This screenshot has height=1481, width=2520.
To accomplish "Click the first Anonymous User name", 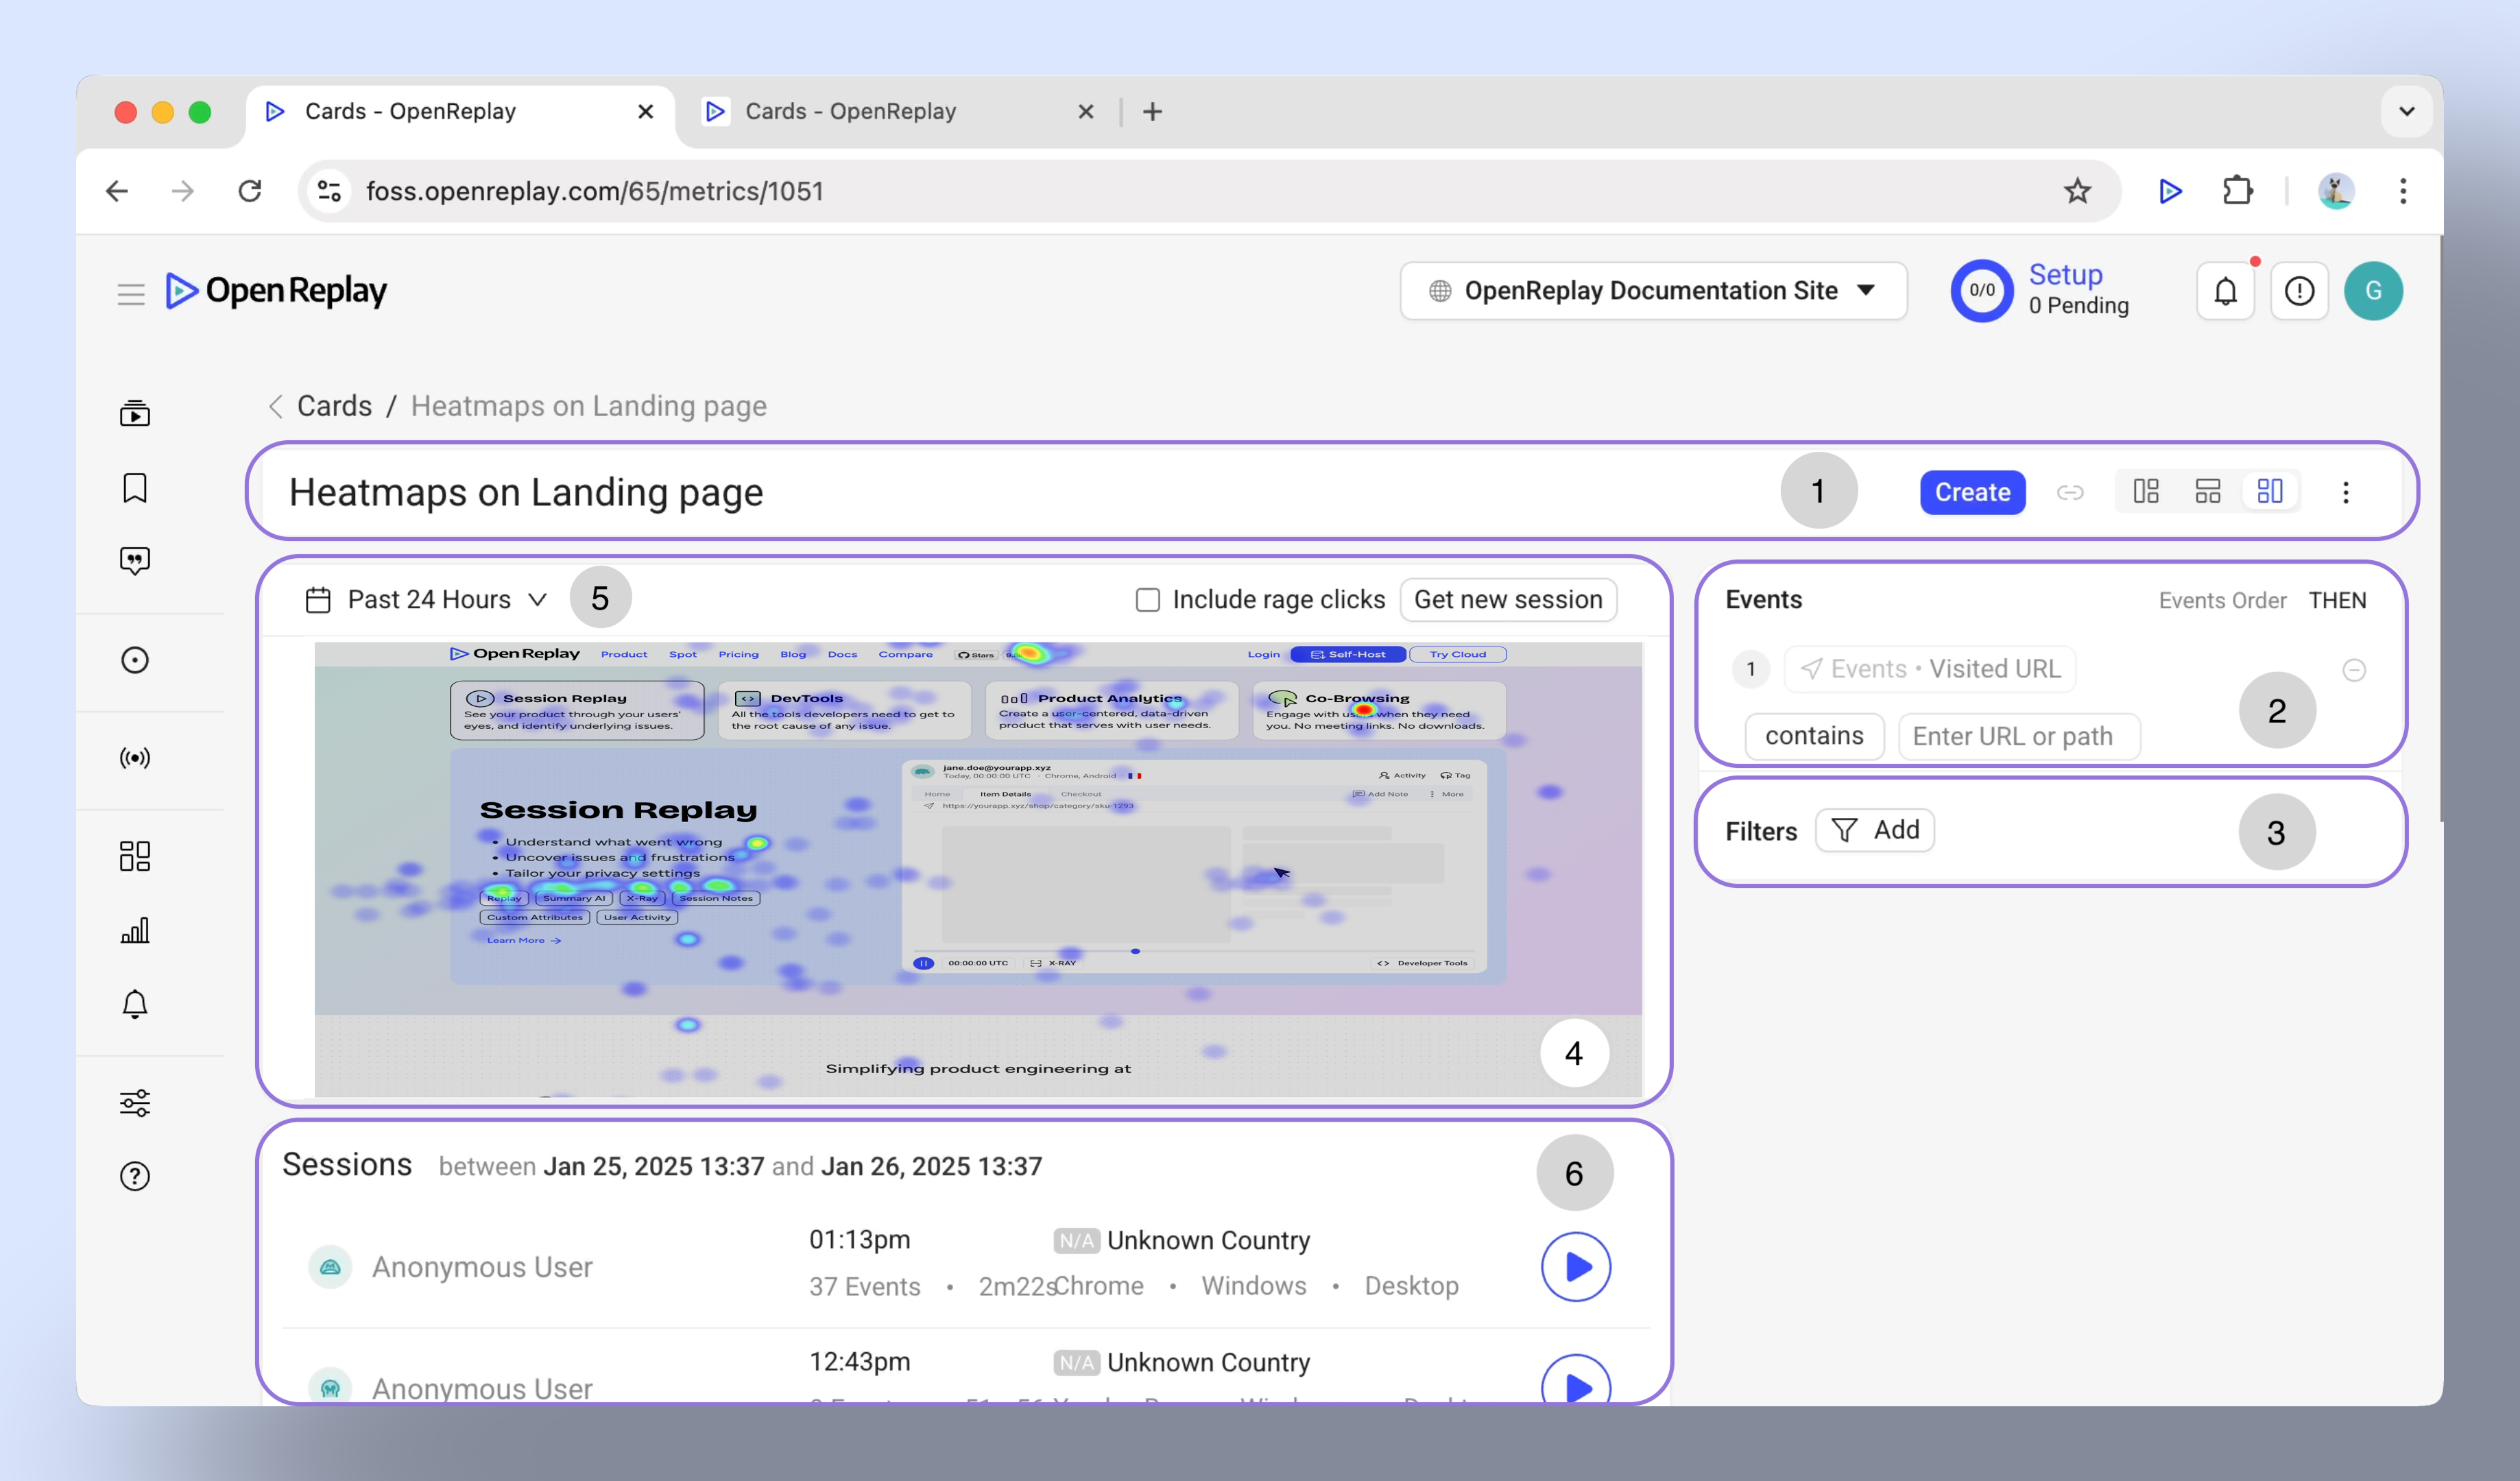I will pos(482,1267).
